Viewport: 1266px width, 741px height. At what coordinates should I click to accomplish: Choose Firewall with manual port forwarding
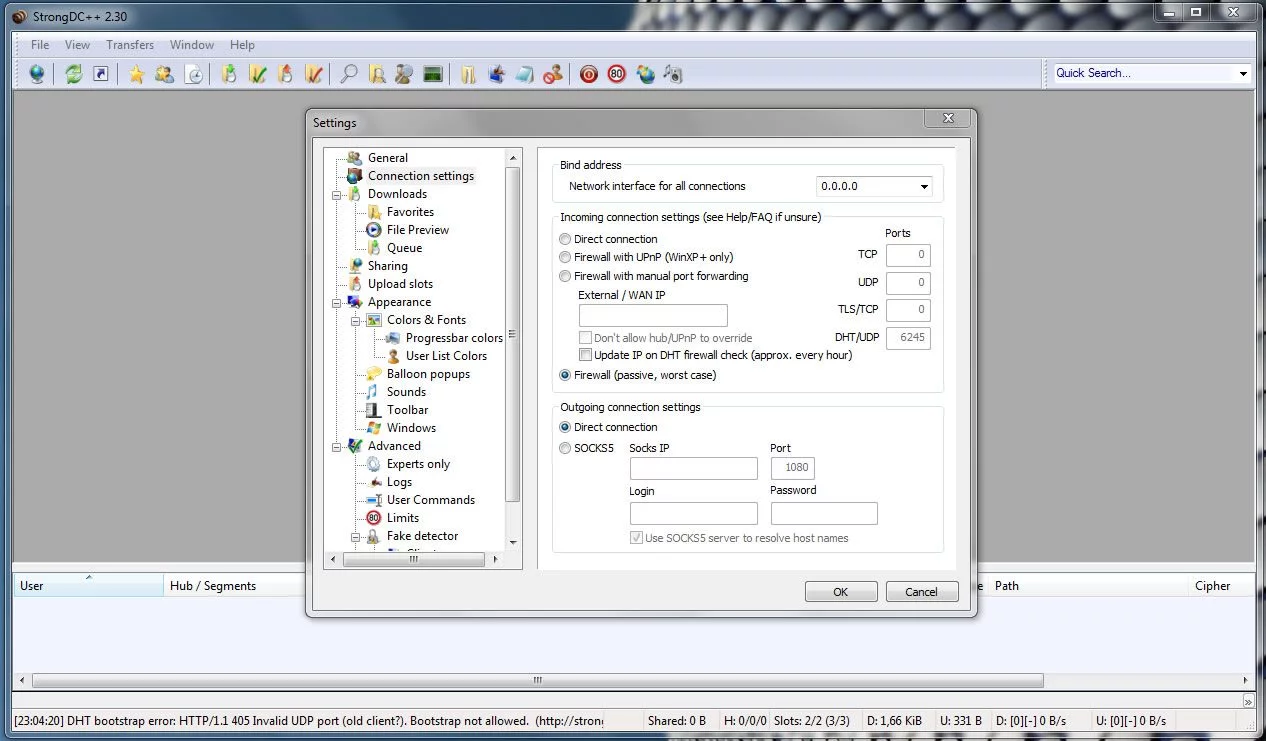565,276
